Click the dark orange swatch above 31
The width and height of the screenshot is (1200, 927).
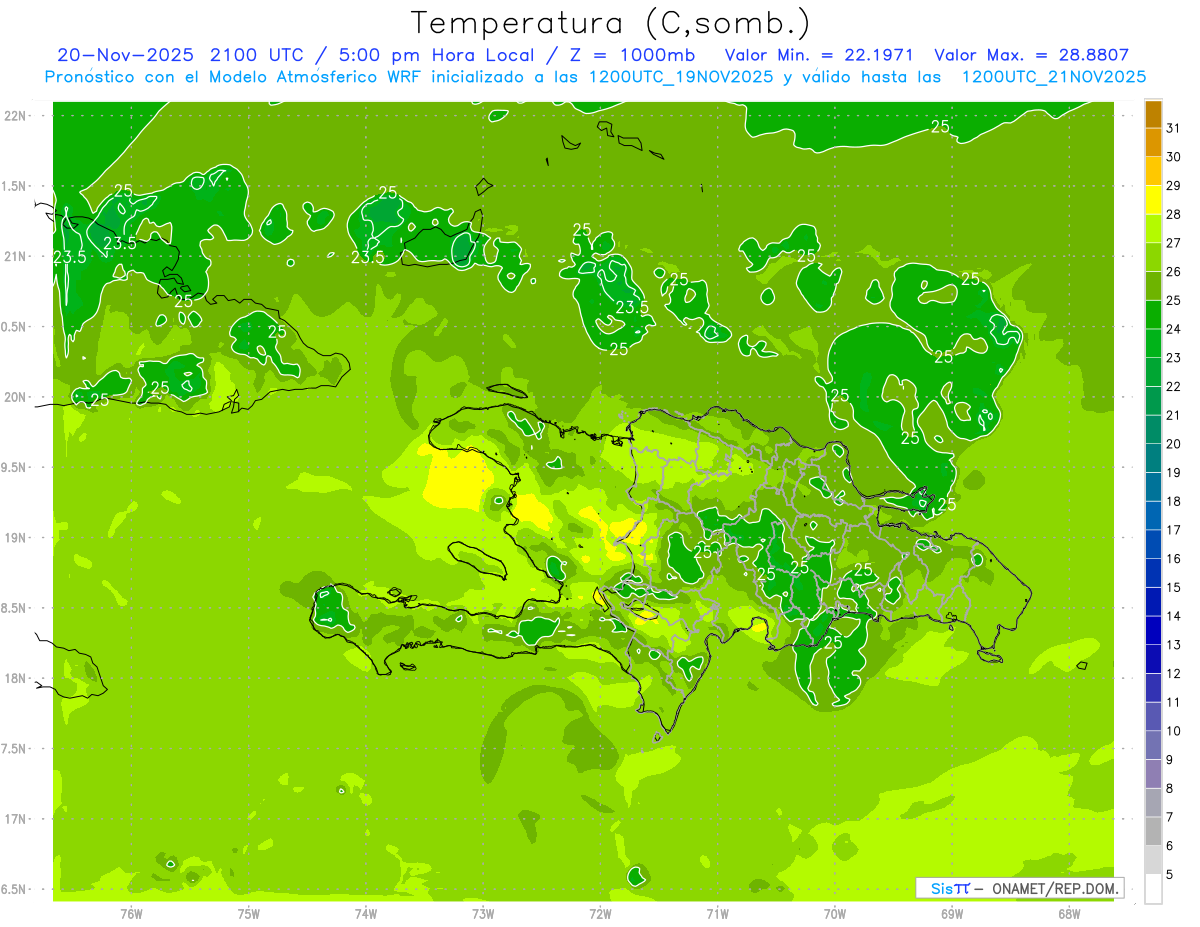point(1153,114)
